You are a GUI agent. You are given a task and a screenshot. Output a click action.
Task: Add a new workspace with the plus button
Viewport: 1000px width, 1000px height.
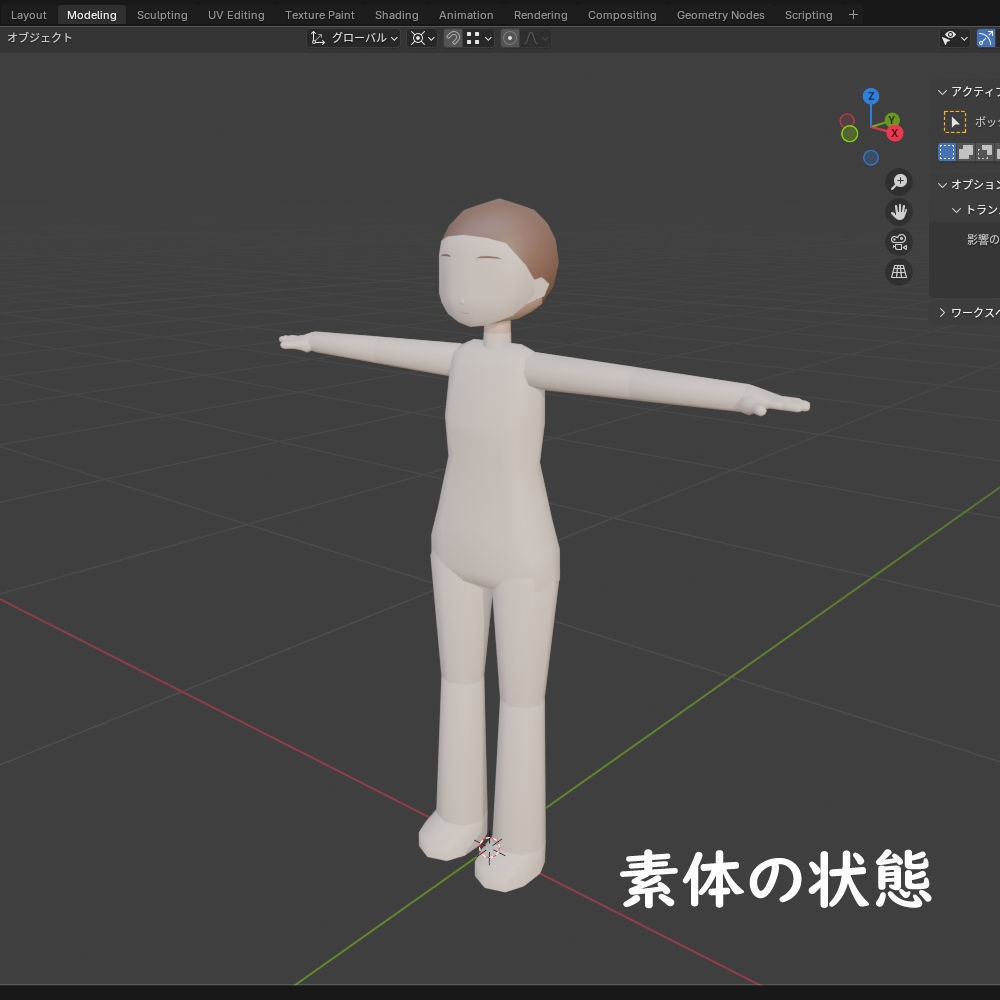[853, 14]
